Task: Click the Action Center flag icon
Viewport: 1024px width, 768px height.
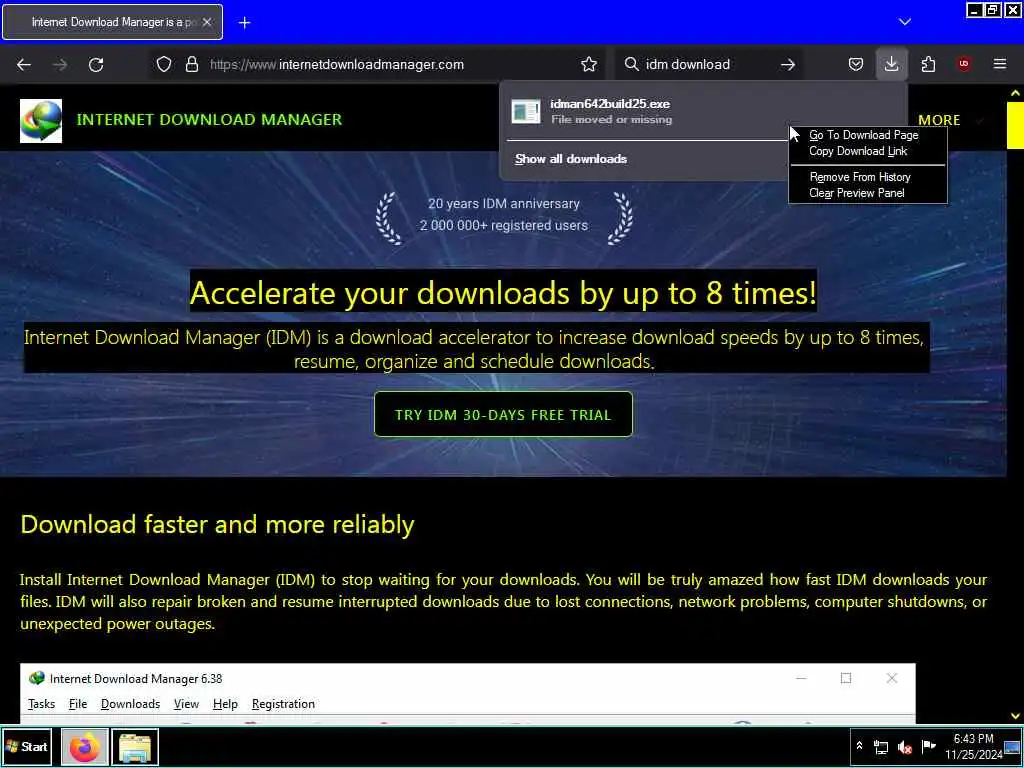Action: click(x=928, y=746)
